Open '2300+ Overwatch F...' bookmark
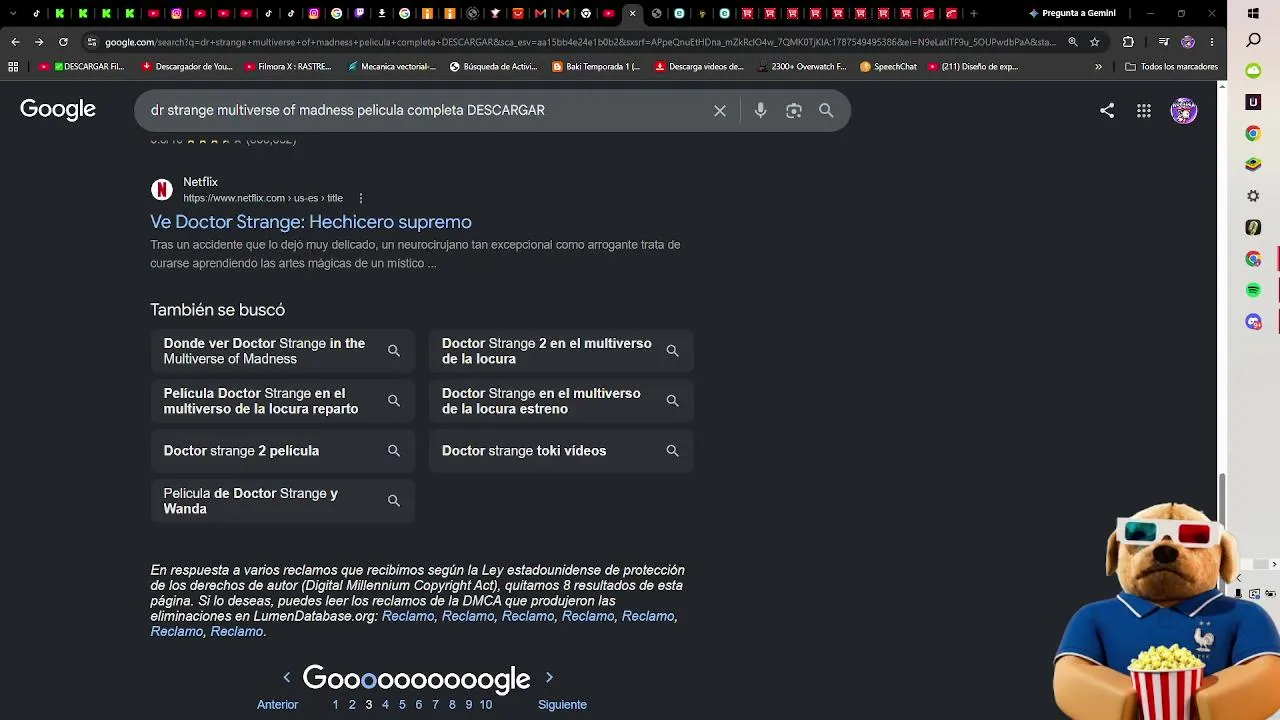 click(x=801, y=67)
